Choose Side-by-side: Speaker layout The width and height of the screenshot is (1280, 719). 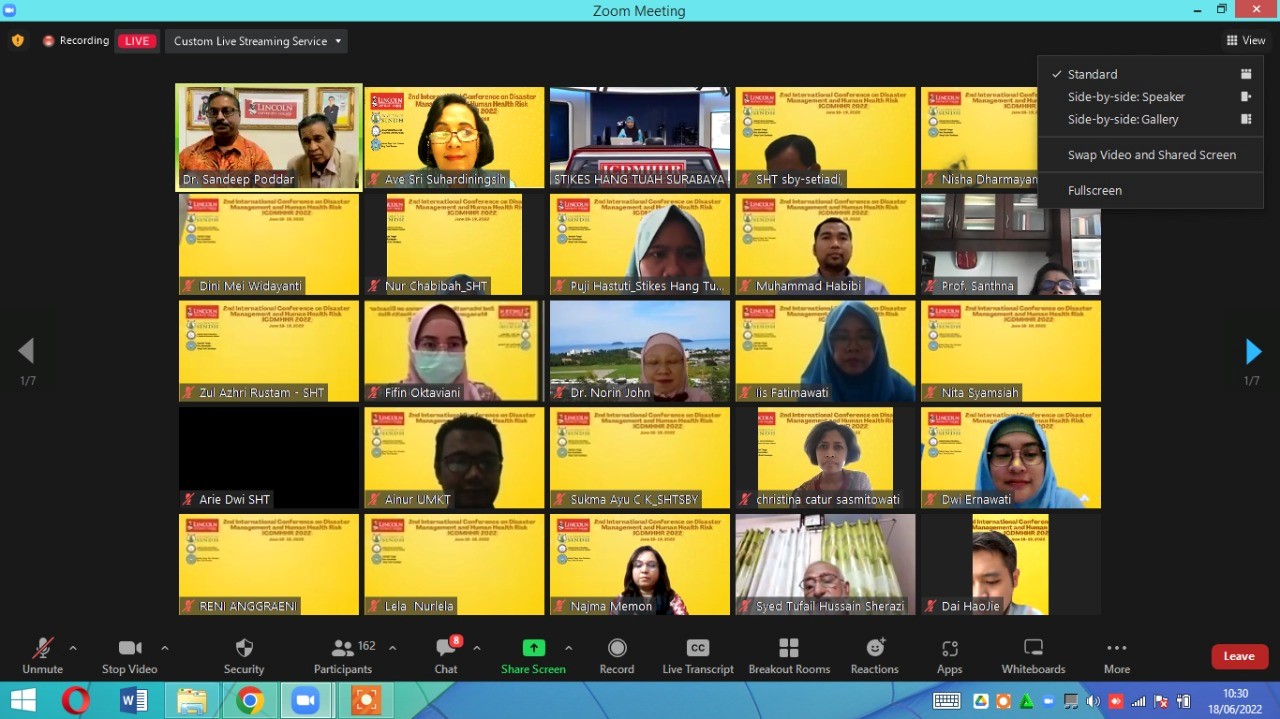click(x=1150, y=97)
